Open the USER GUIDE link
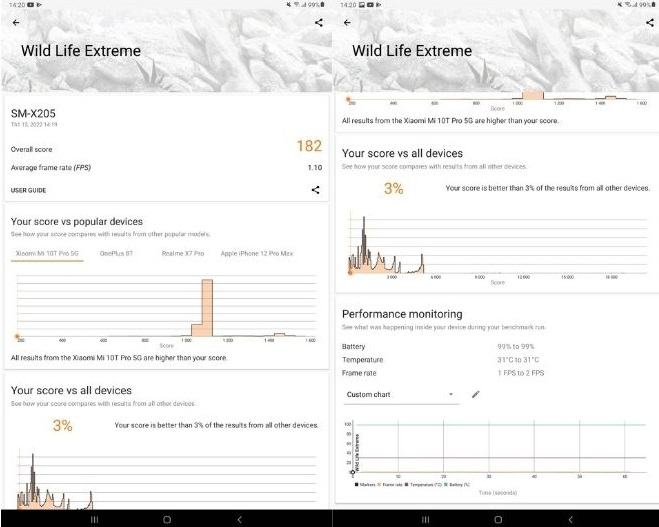Screen dimensions: 659x527 click(29, 190)
